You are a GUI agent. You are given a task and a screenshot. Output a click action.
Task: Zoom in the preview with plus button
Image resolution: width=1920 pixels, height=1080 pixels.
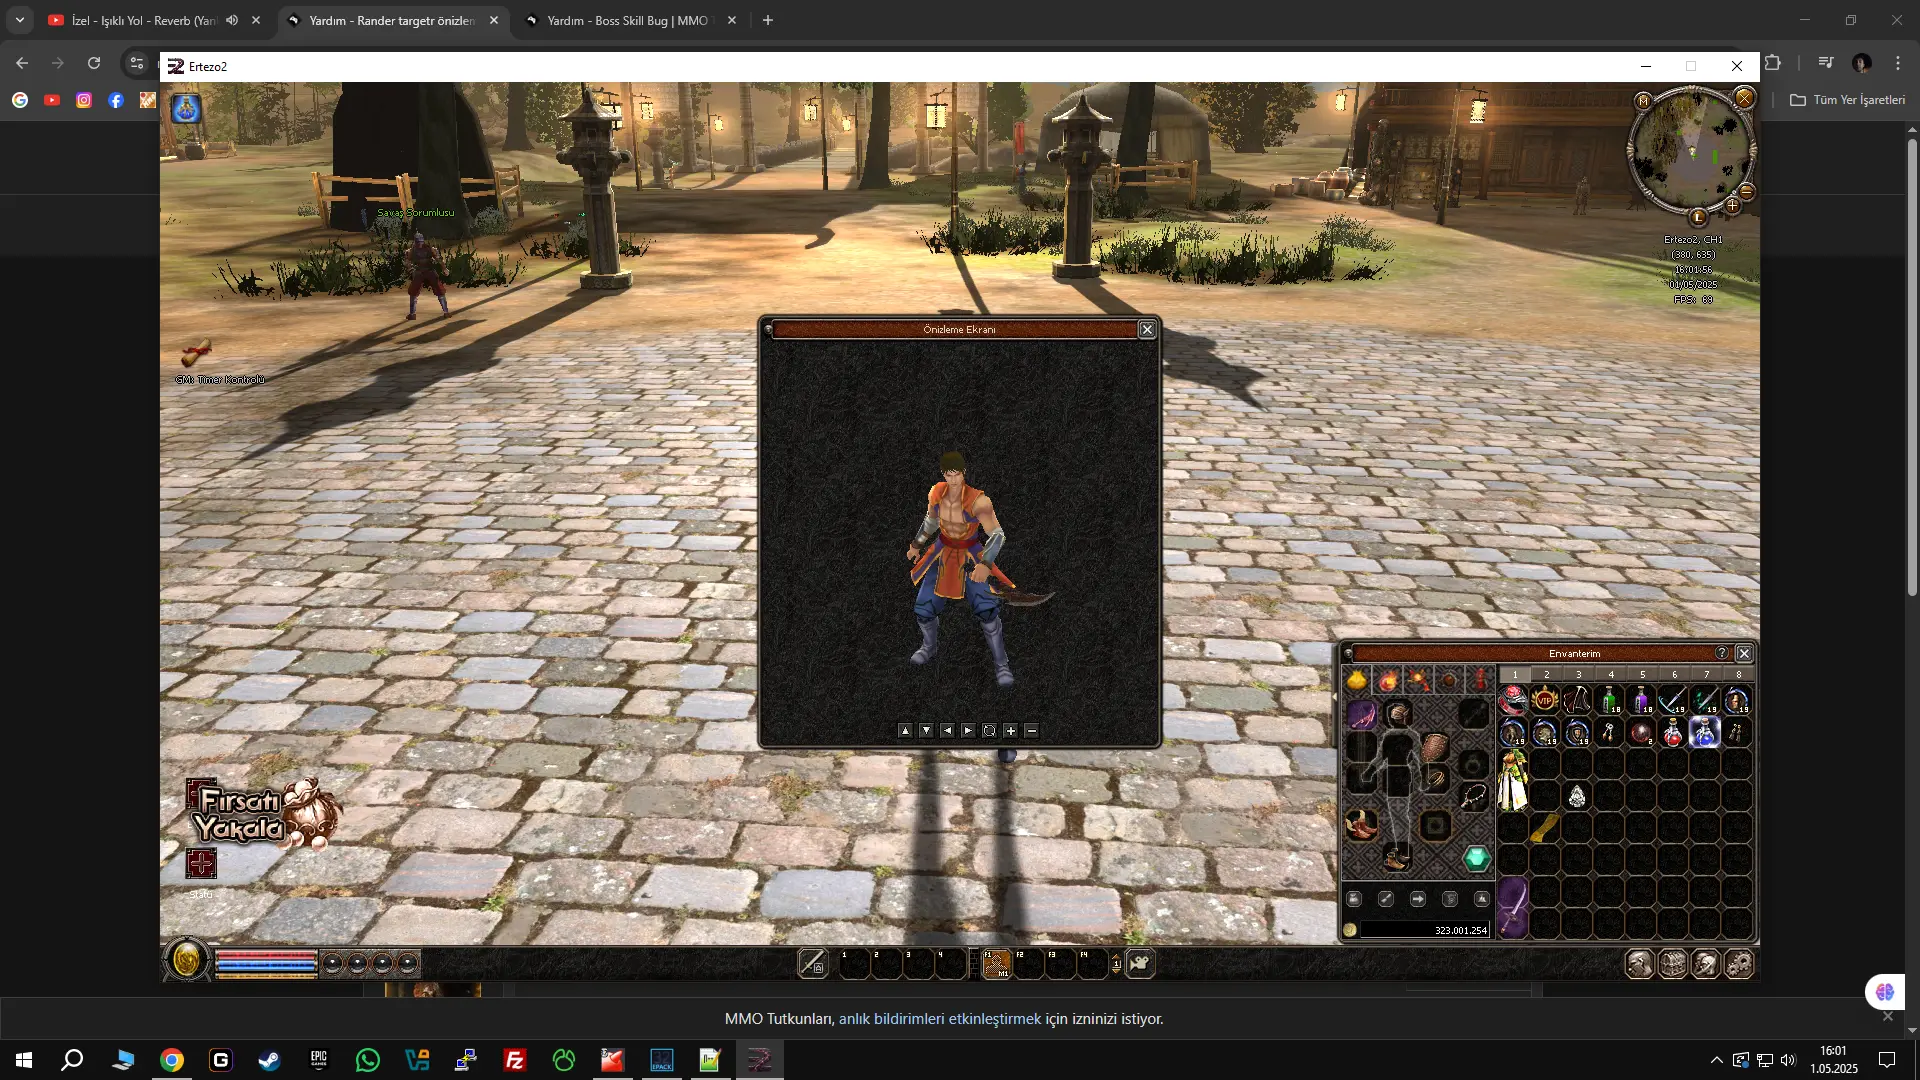tap(1010, 731)
